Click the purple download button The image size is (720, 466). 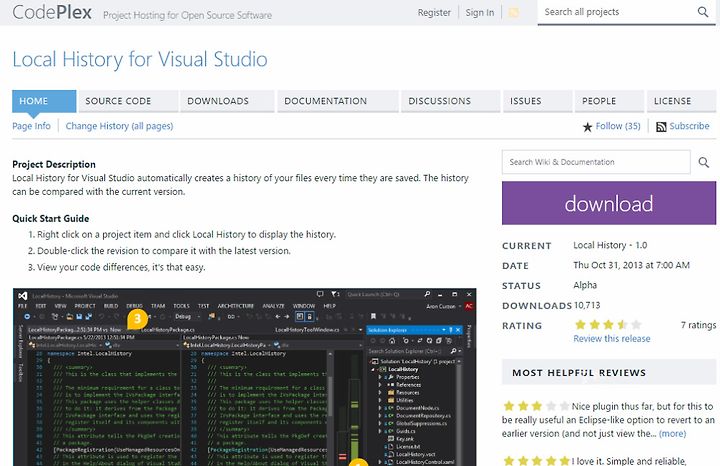pyautogui.click(x=609, y=203)
